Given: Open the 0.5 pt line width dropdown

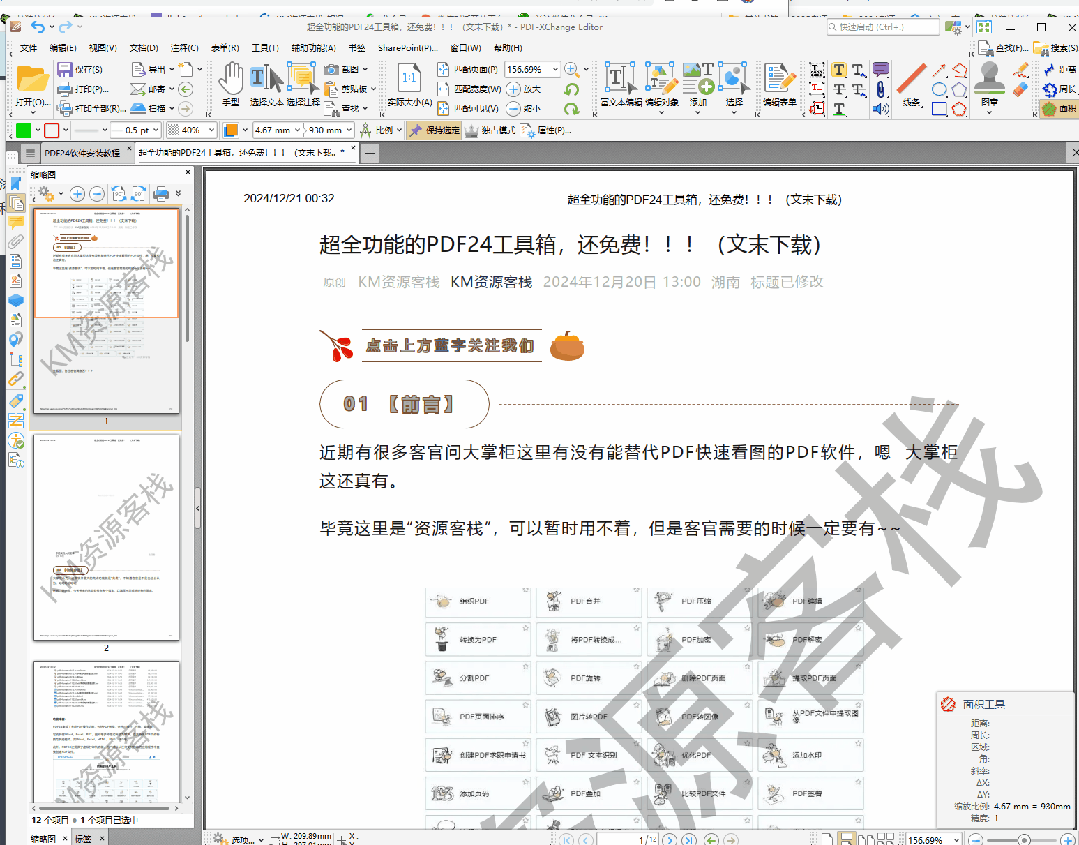Looking at the screenshot, I should click(156, 130).
